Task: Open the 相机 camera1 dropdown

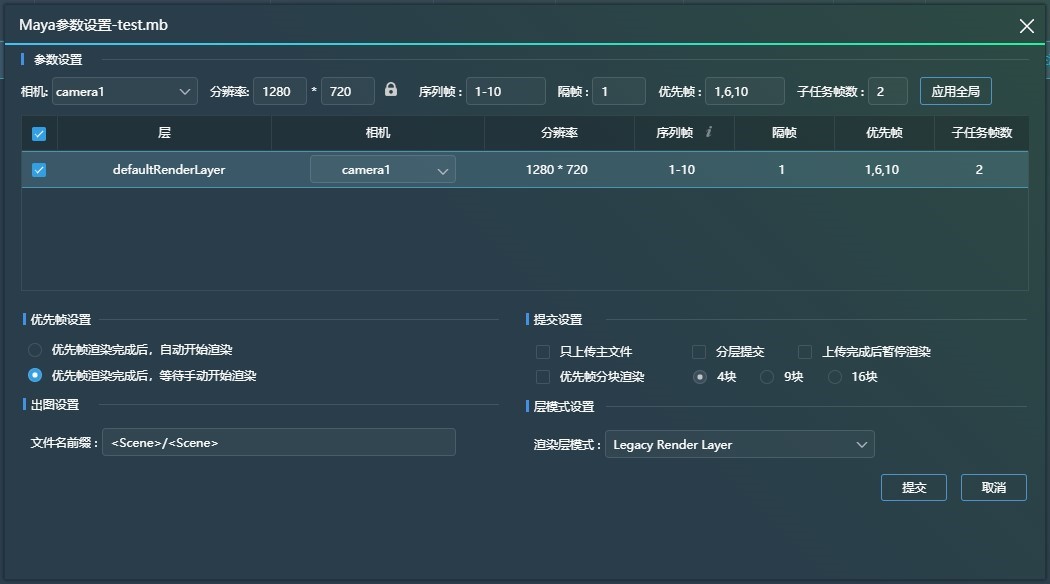Action: 122,90
